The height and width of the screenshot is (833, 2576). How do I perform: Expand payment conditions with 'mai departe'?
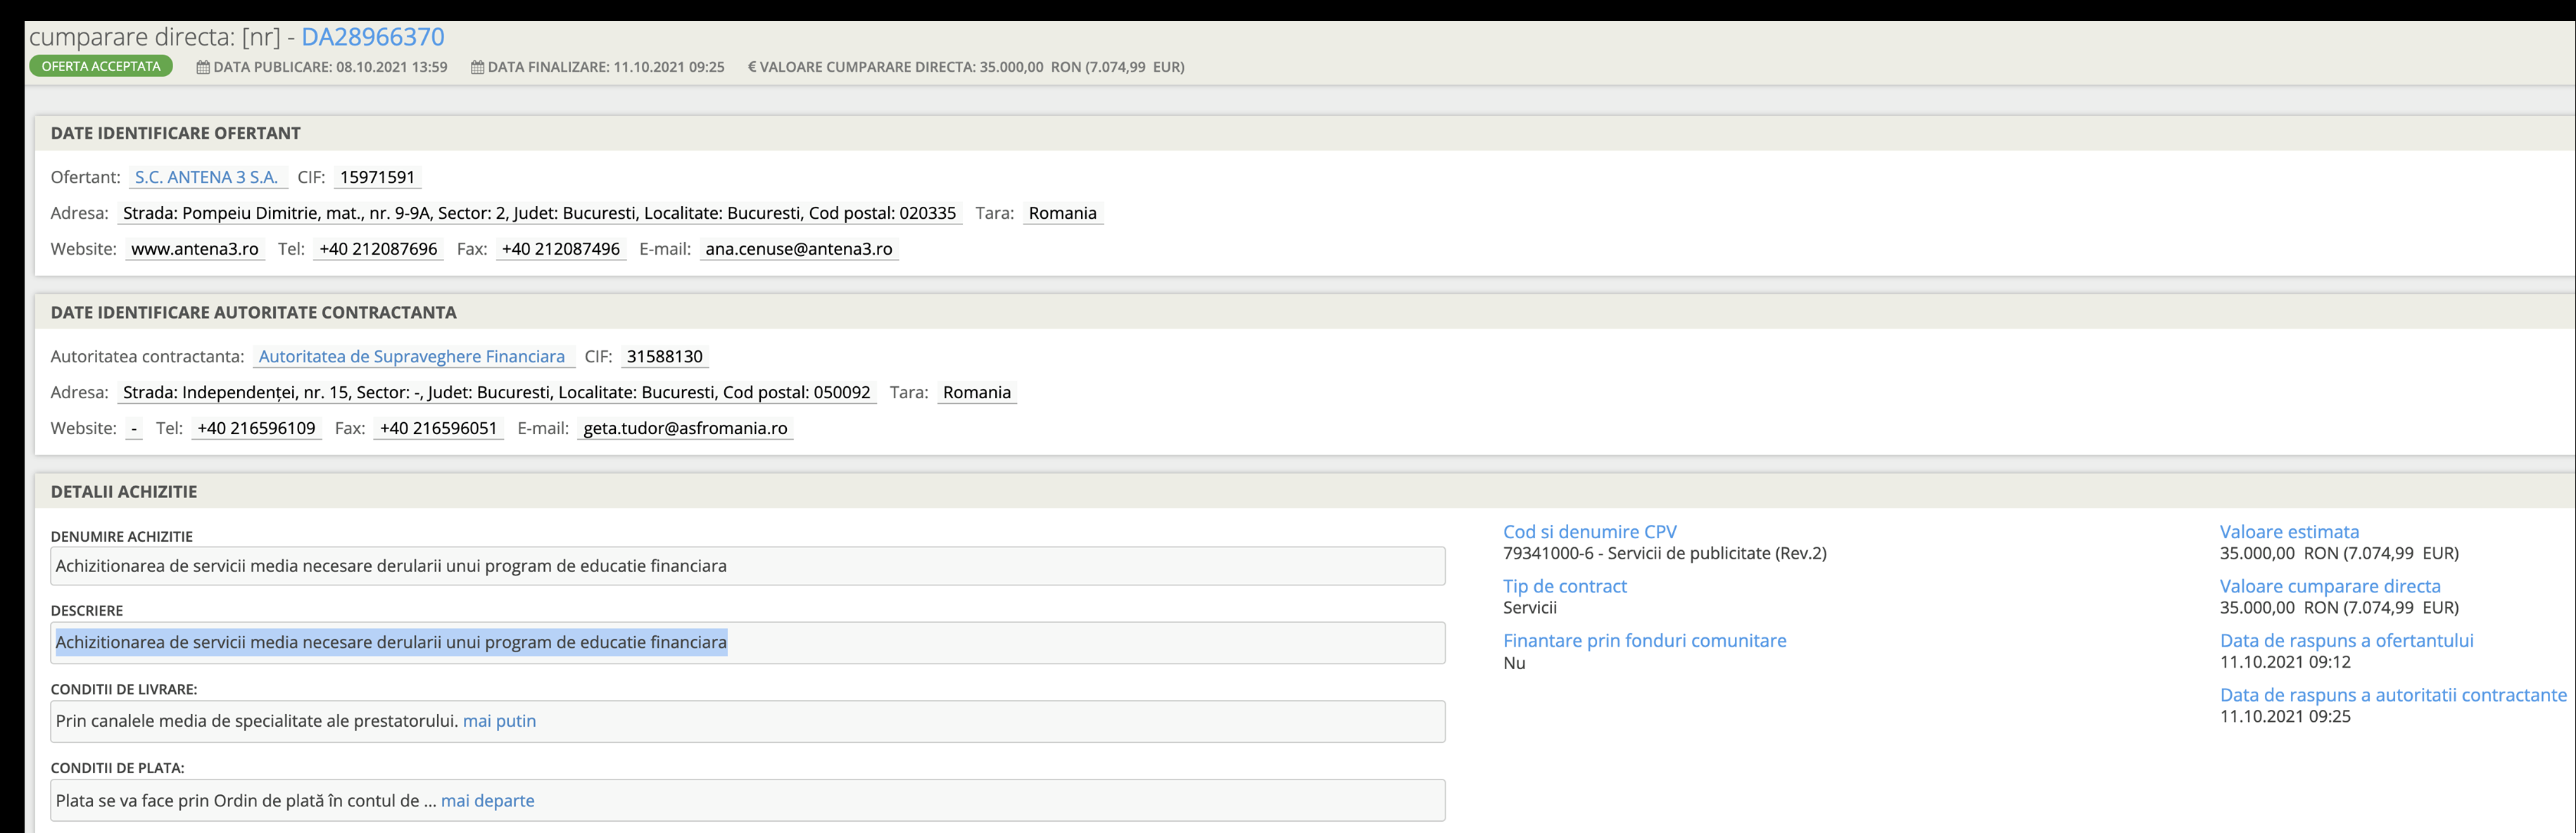click(x=487, y=801)
